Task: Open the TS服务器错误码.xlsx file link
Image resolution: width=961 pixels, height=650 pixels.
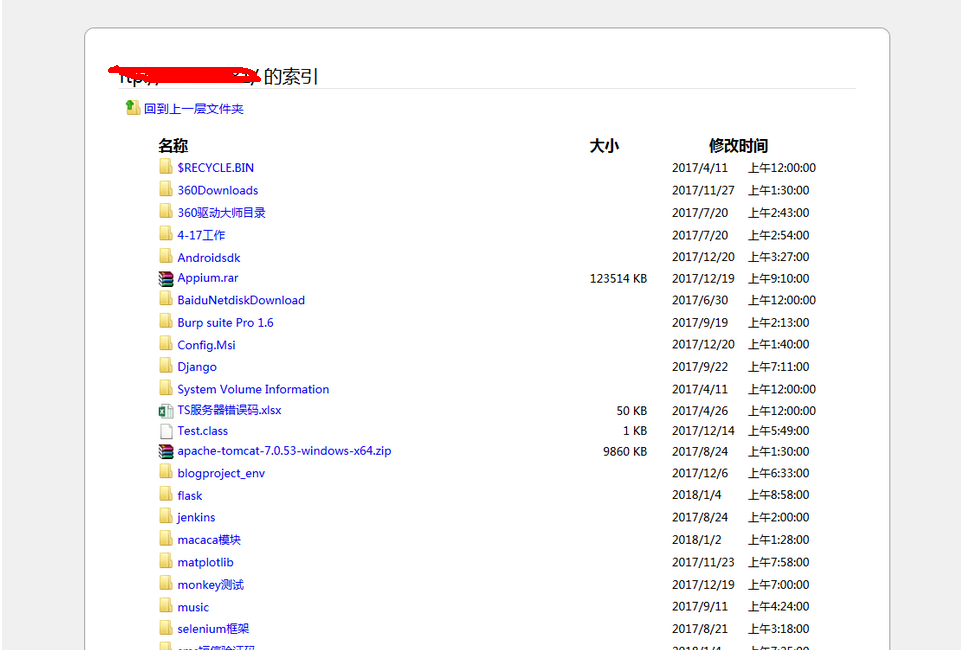Action: (x=229, y=410)
